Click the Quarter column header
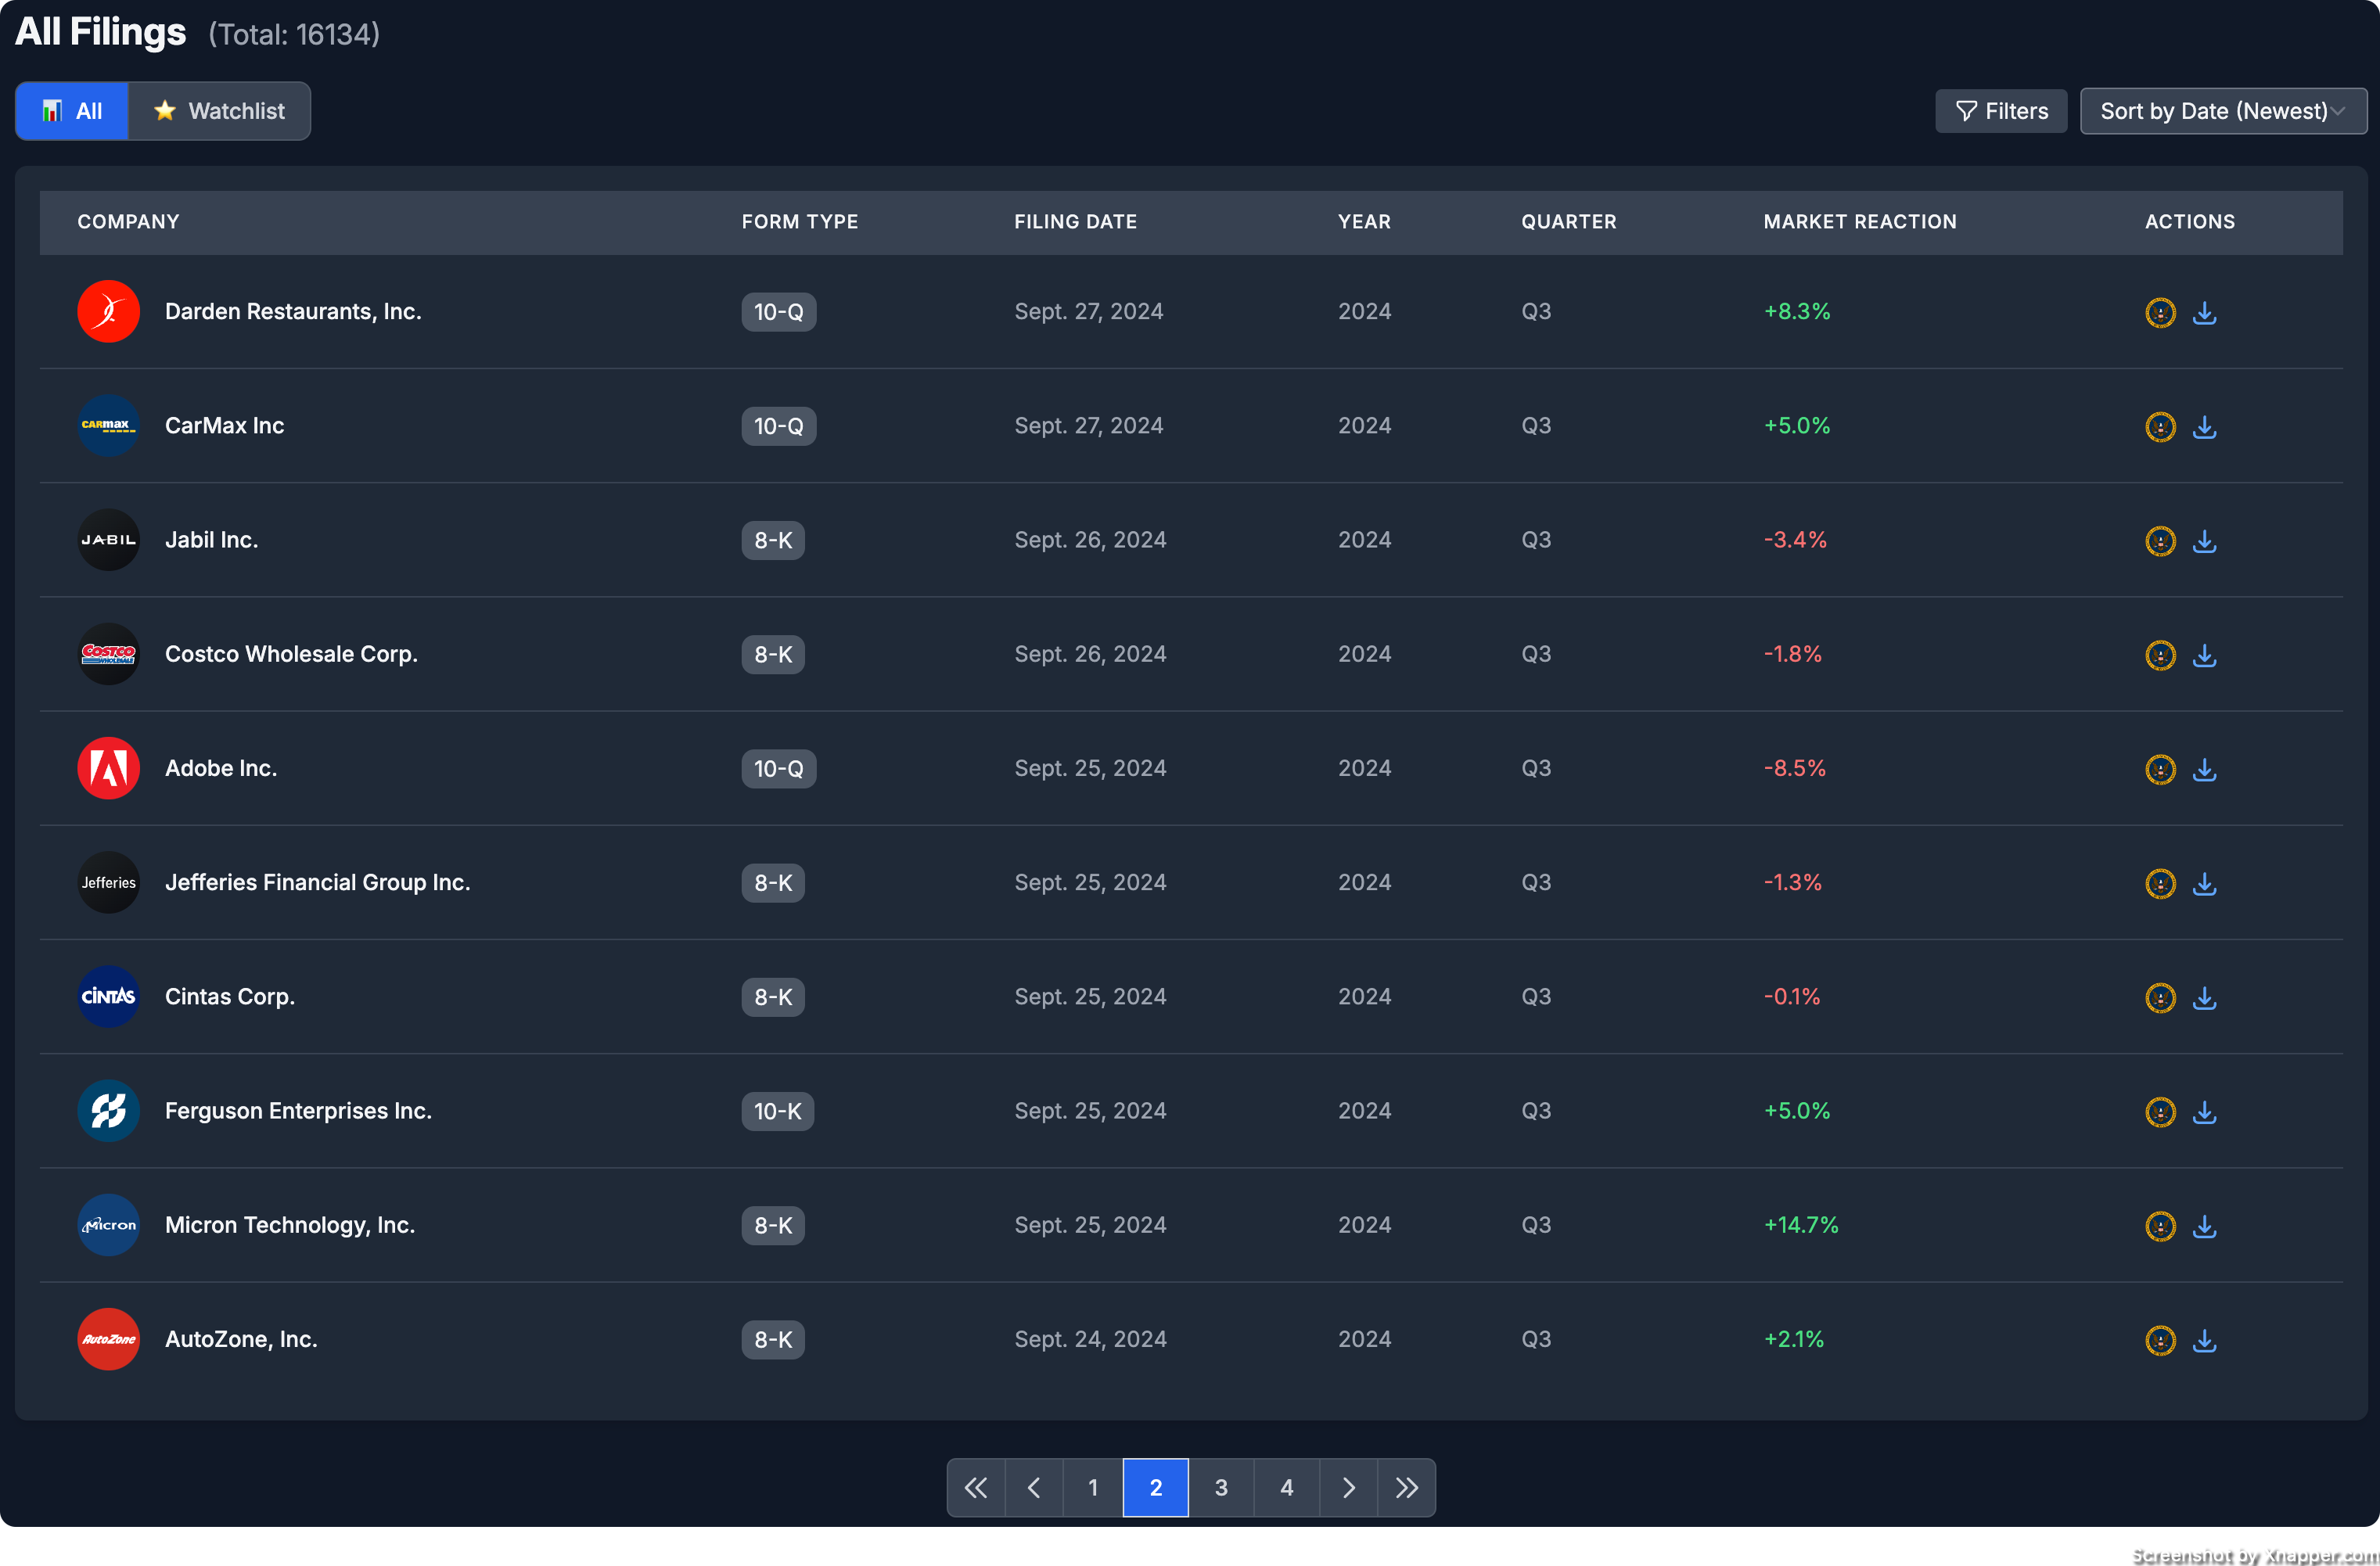This screenshot has width=2380, height=1566. [x=1569, y=222]
